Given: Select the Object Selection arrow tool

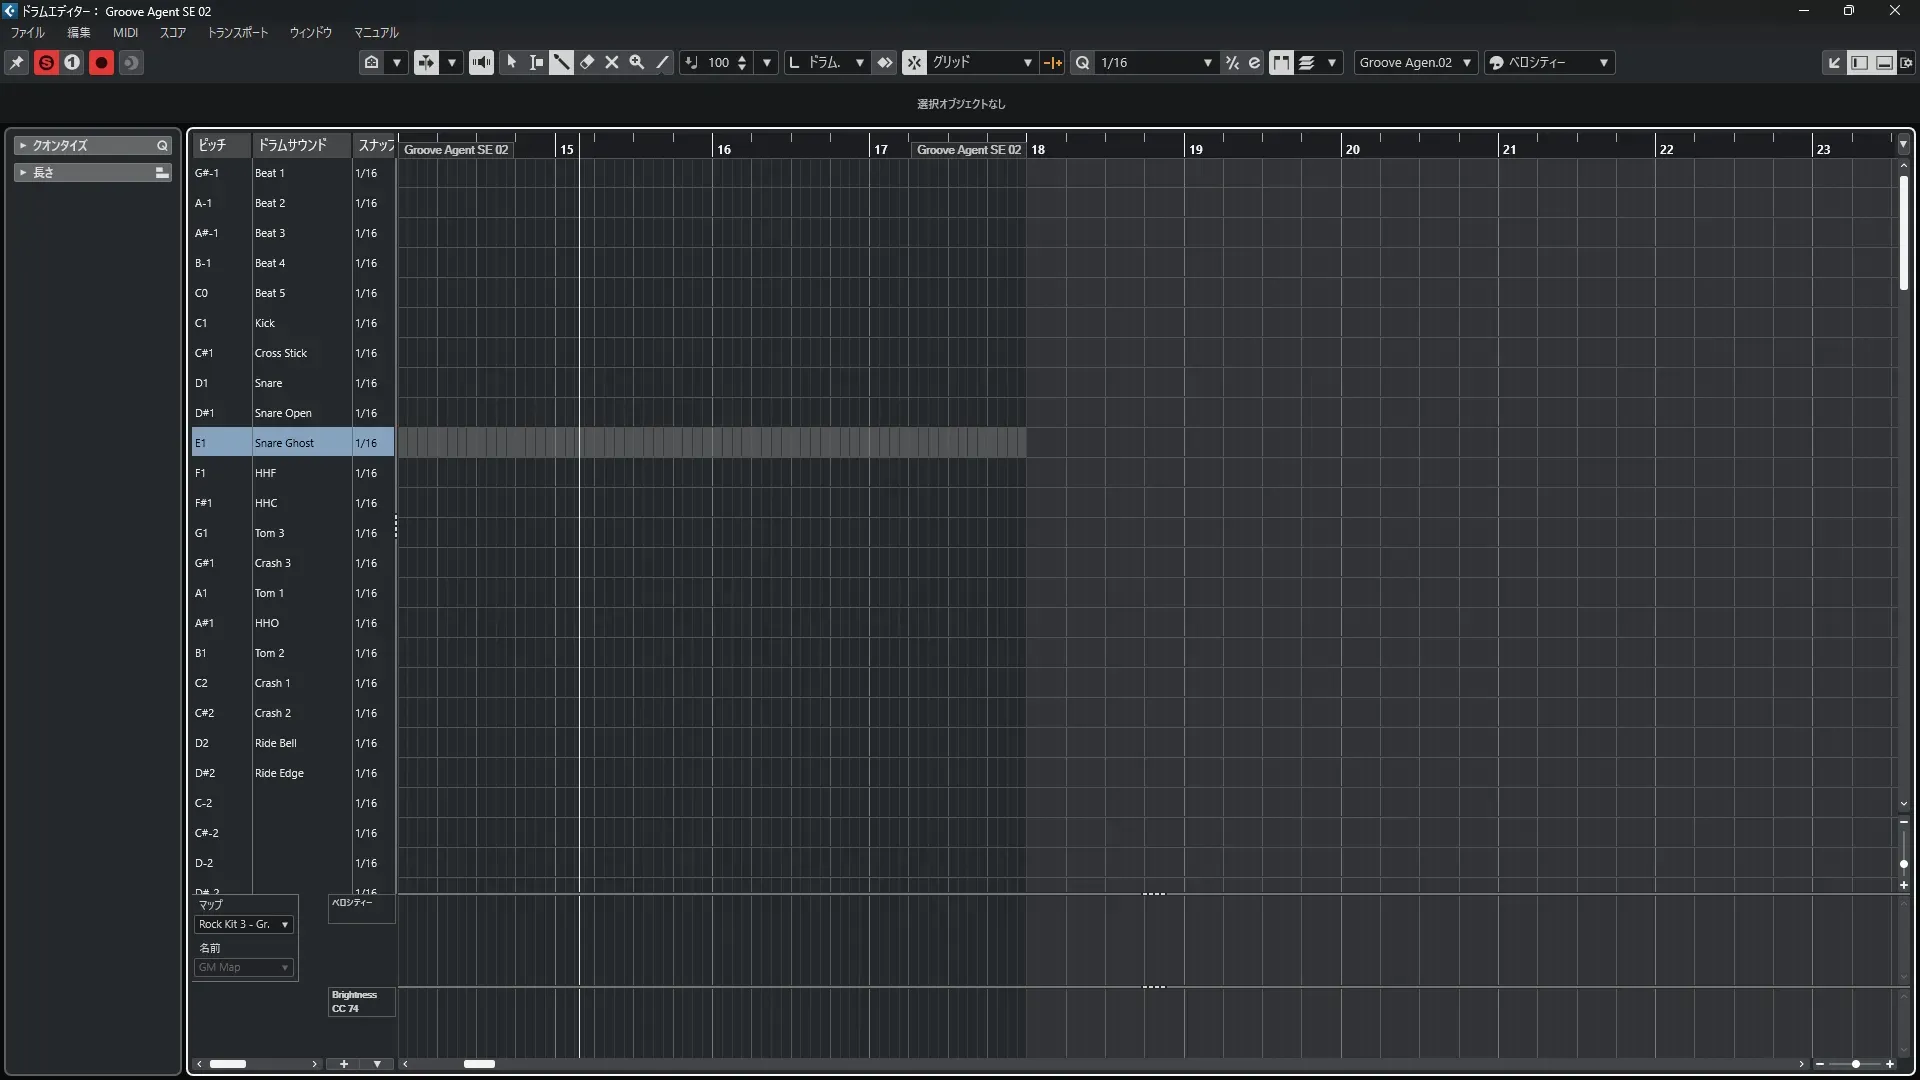Looking at the screenshot, I should [511, 62].
